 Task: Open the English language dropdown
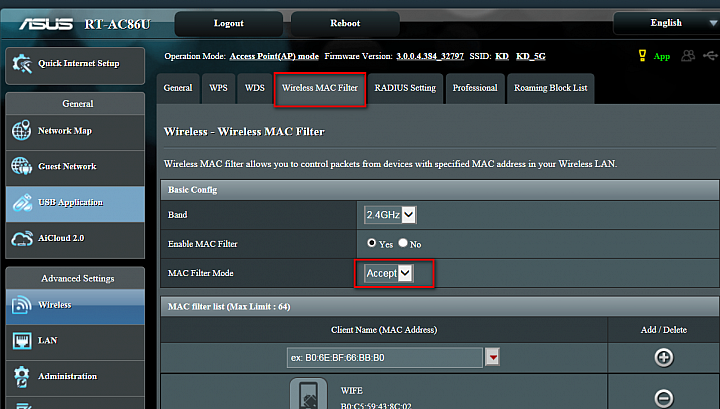pyautogui.click(x=666, y=23)
